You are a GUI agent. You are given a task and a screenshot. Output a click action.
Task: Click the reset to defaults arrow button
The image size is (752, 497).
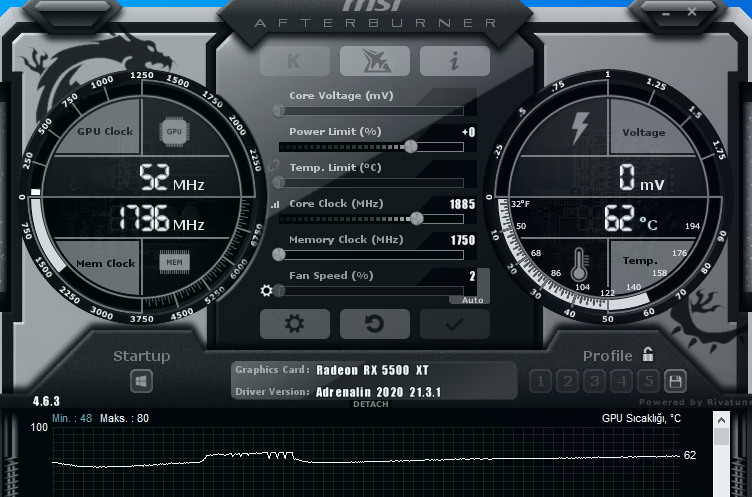point(375,324)
